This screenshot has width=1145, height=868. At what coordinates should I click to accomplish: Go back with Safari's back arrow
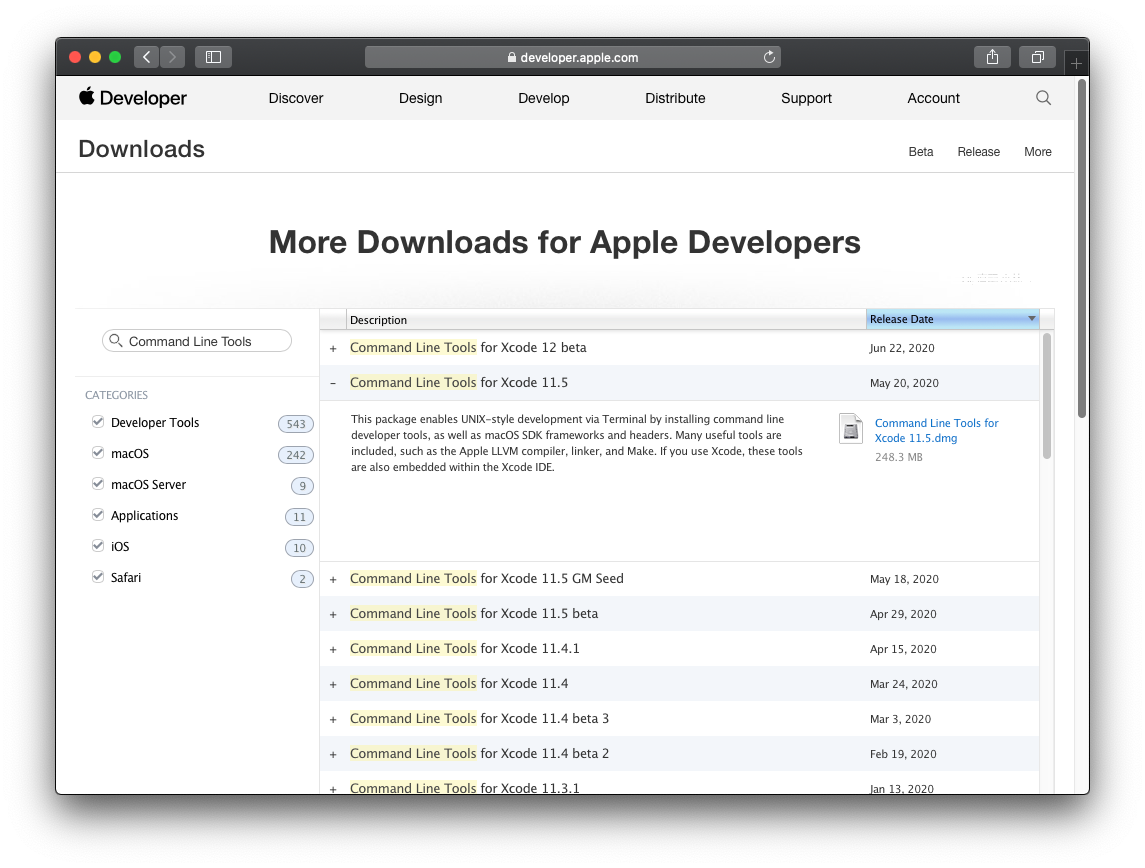point(147,57)
